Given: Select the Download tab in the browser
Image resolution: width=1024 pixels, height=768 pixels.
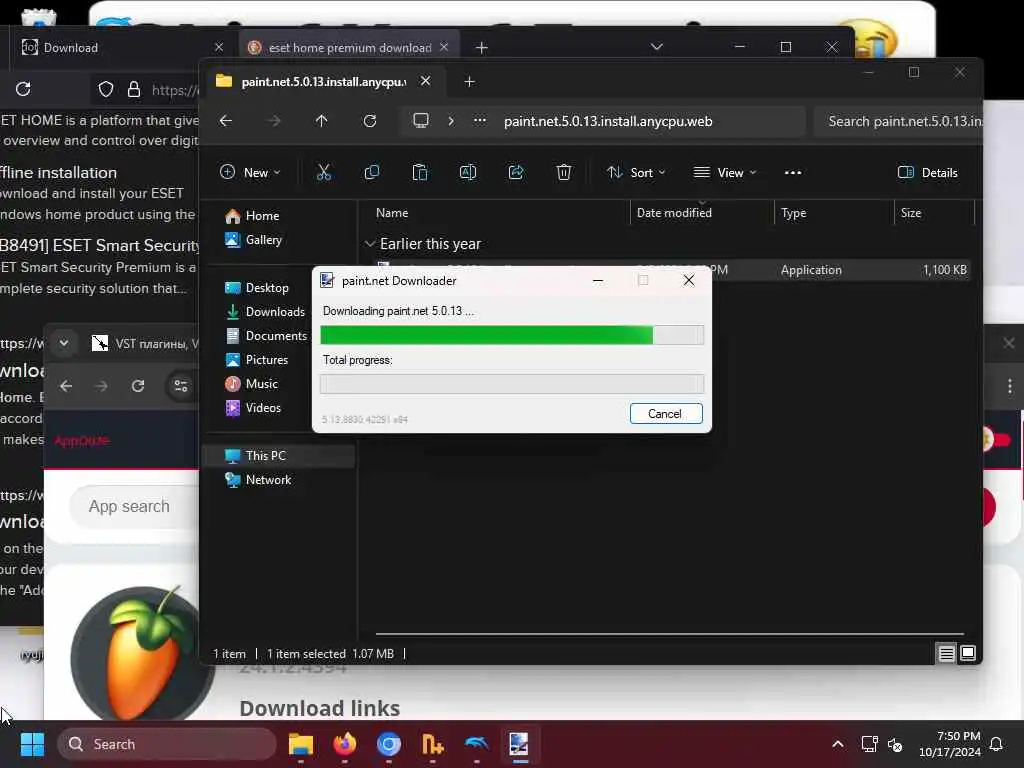Looking at the screenshot, I should click(x=124, y=47).
